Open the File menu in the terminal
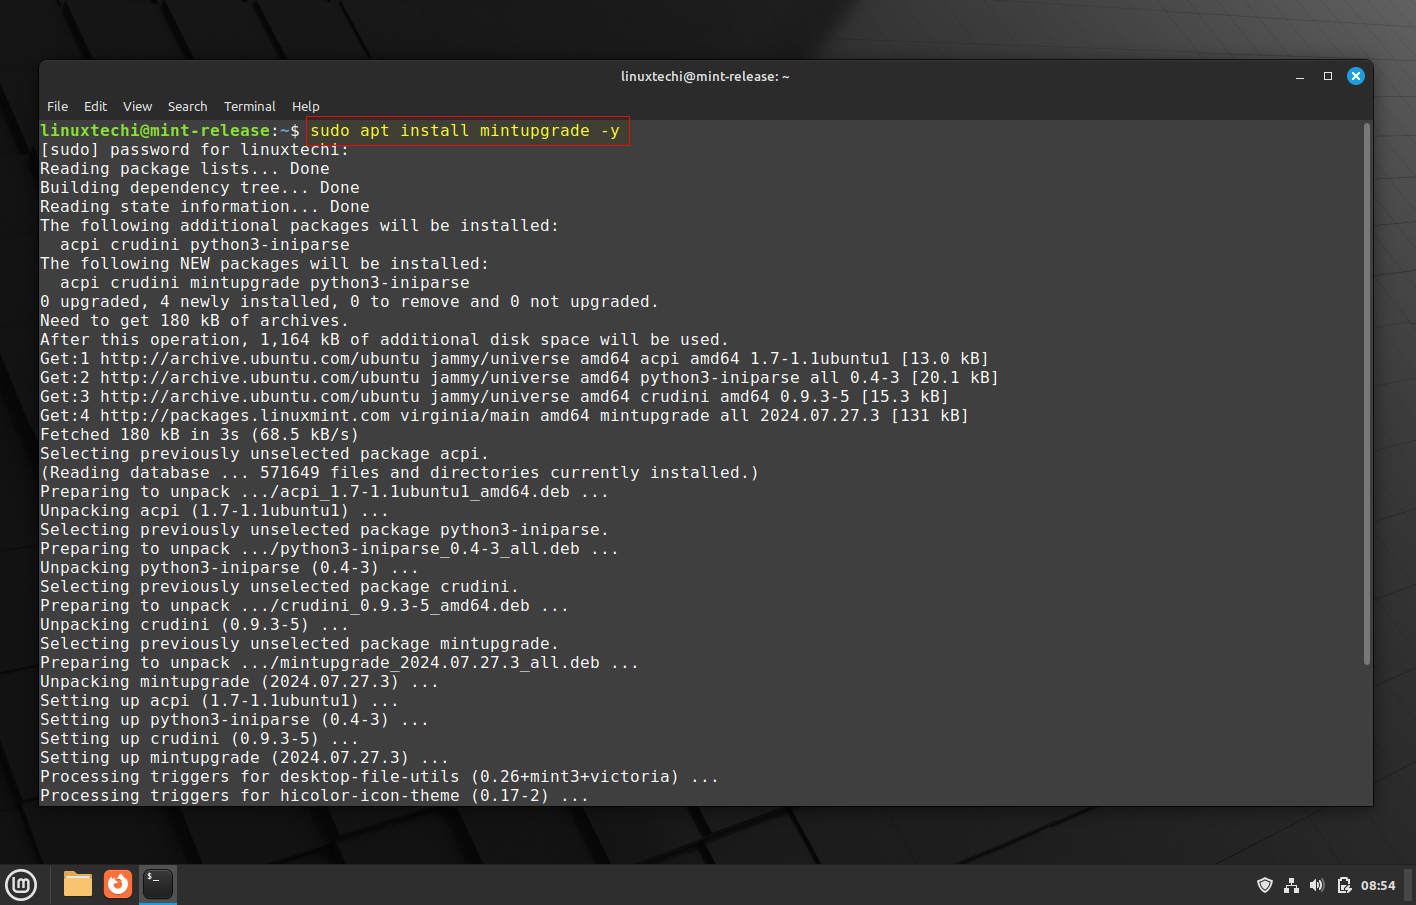This screenshot has height=905, width=1416. pos(58,106)
